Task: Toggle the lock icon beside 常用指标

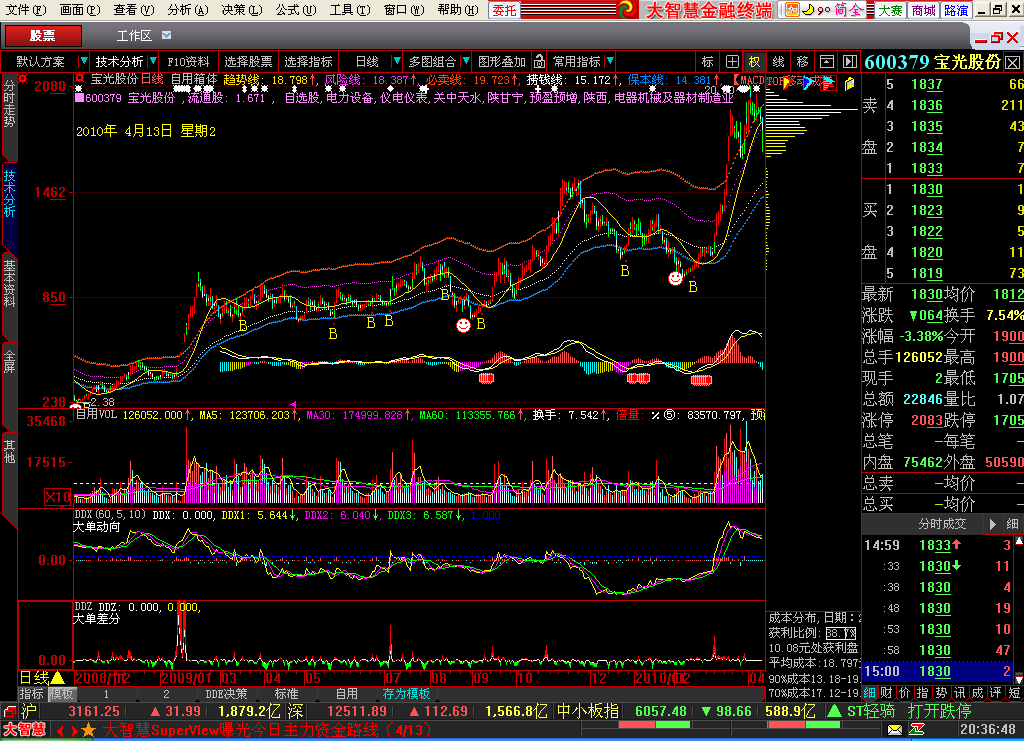Action: (539, 61)
